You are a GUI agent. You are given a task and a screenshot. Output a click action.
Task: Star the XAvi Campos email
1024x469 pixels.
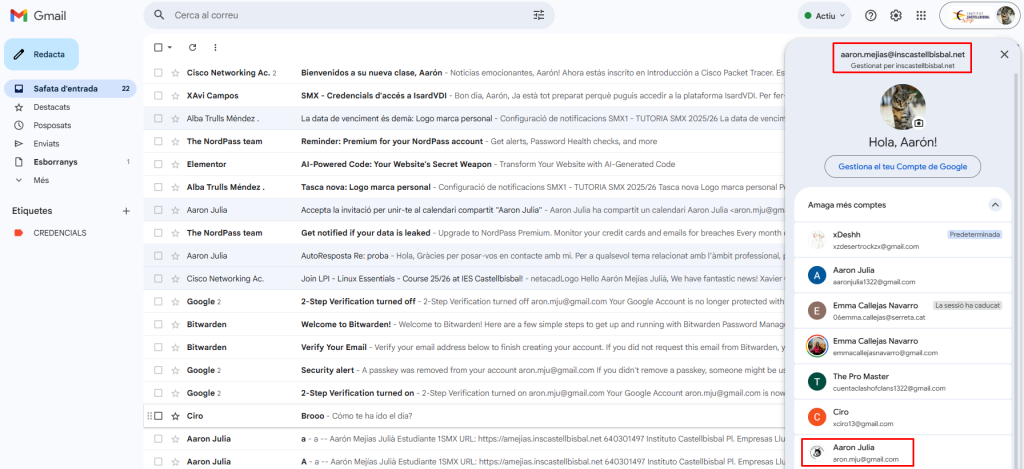coord(175,95)
